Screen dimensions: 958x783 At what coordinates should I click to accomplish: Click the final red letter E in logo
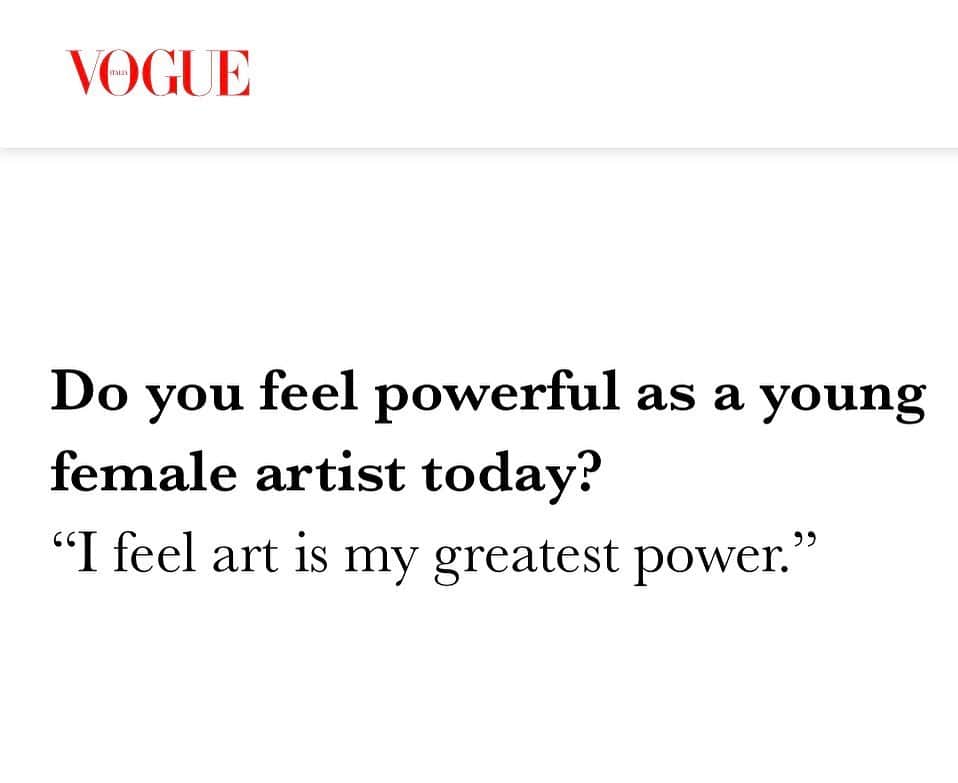click(x=234, y=73)
